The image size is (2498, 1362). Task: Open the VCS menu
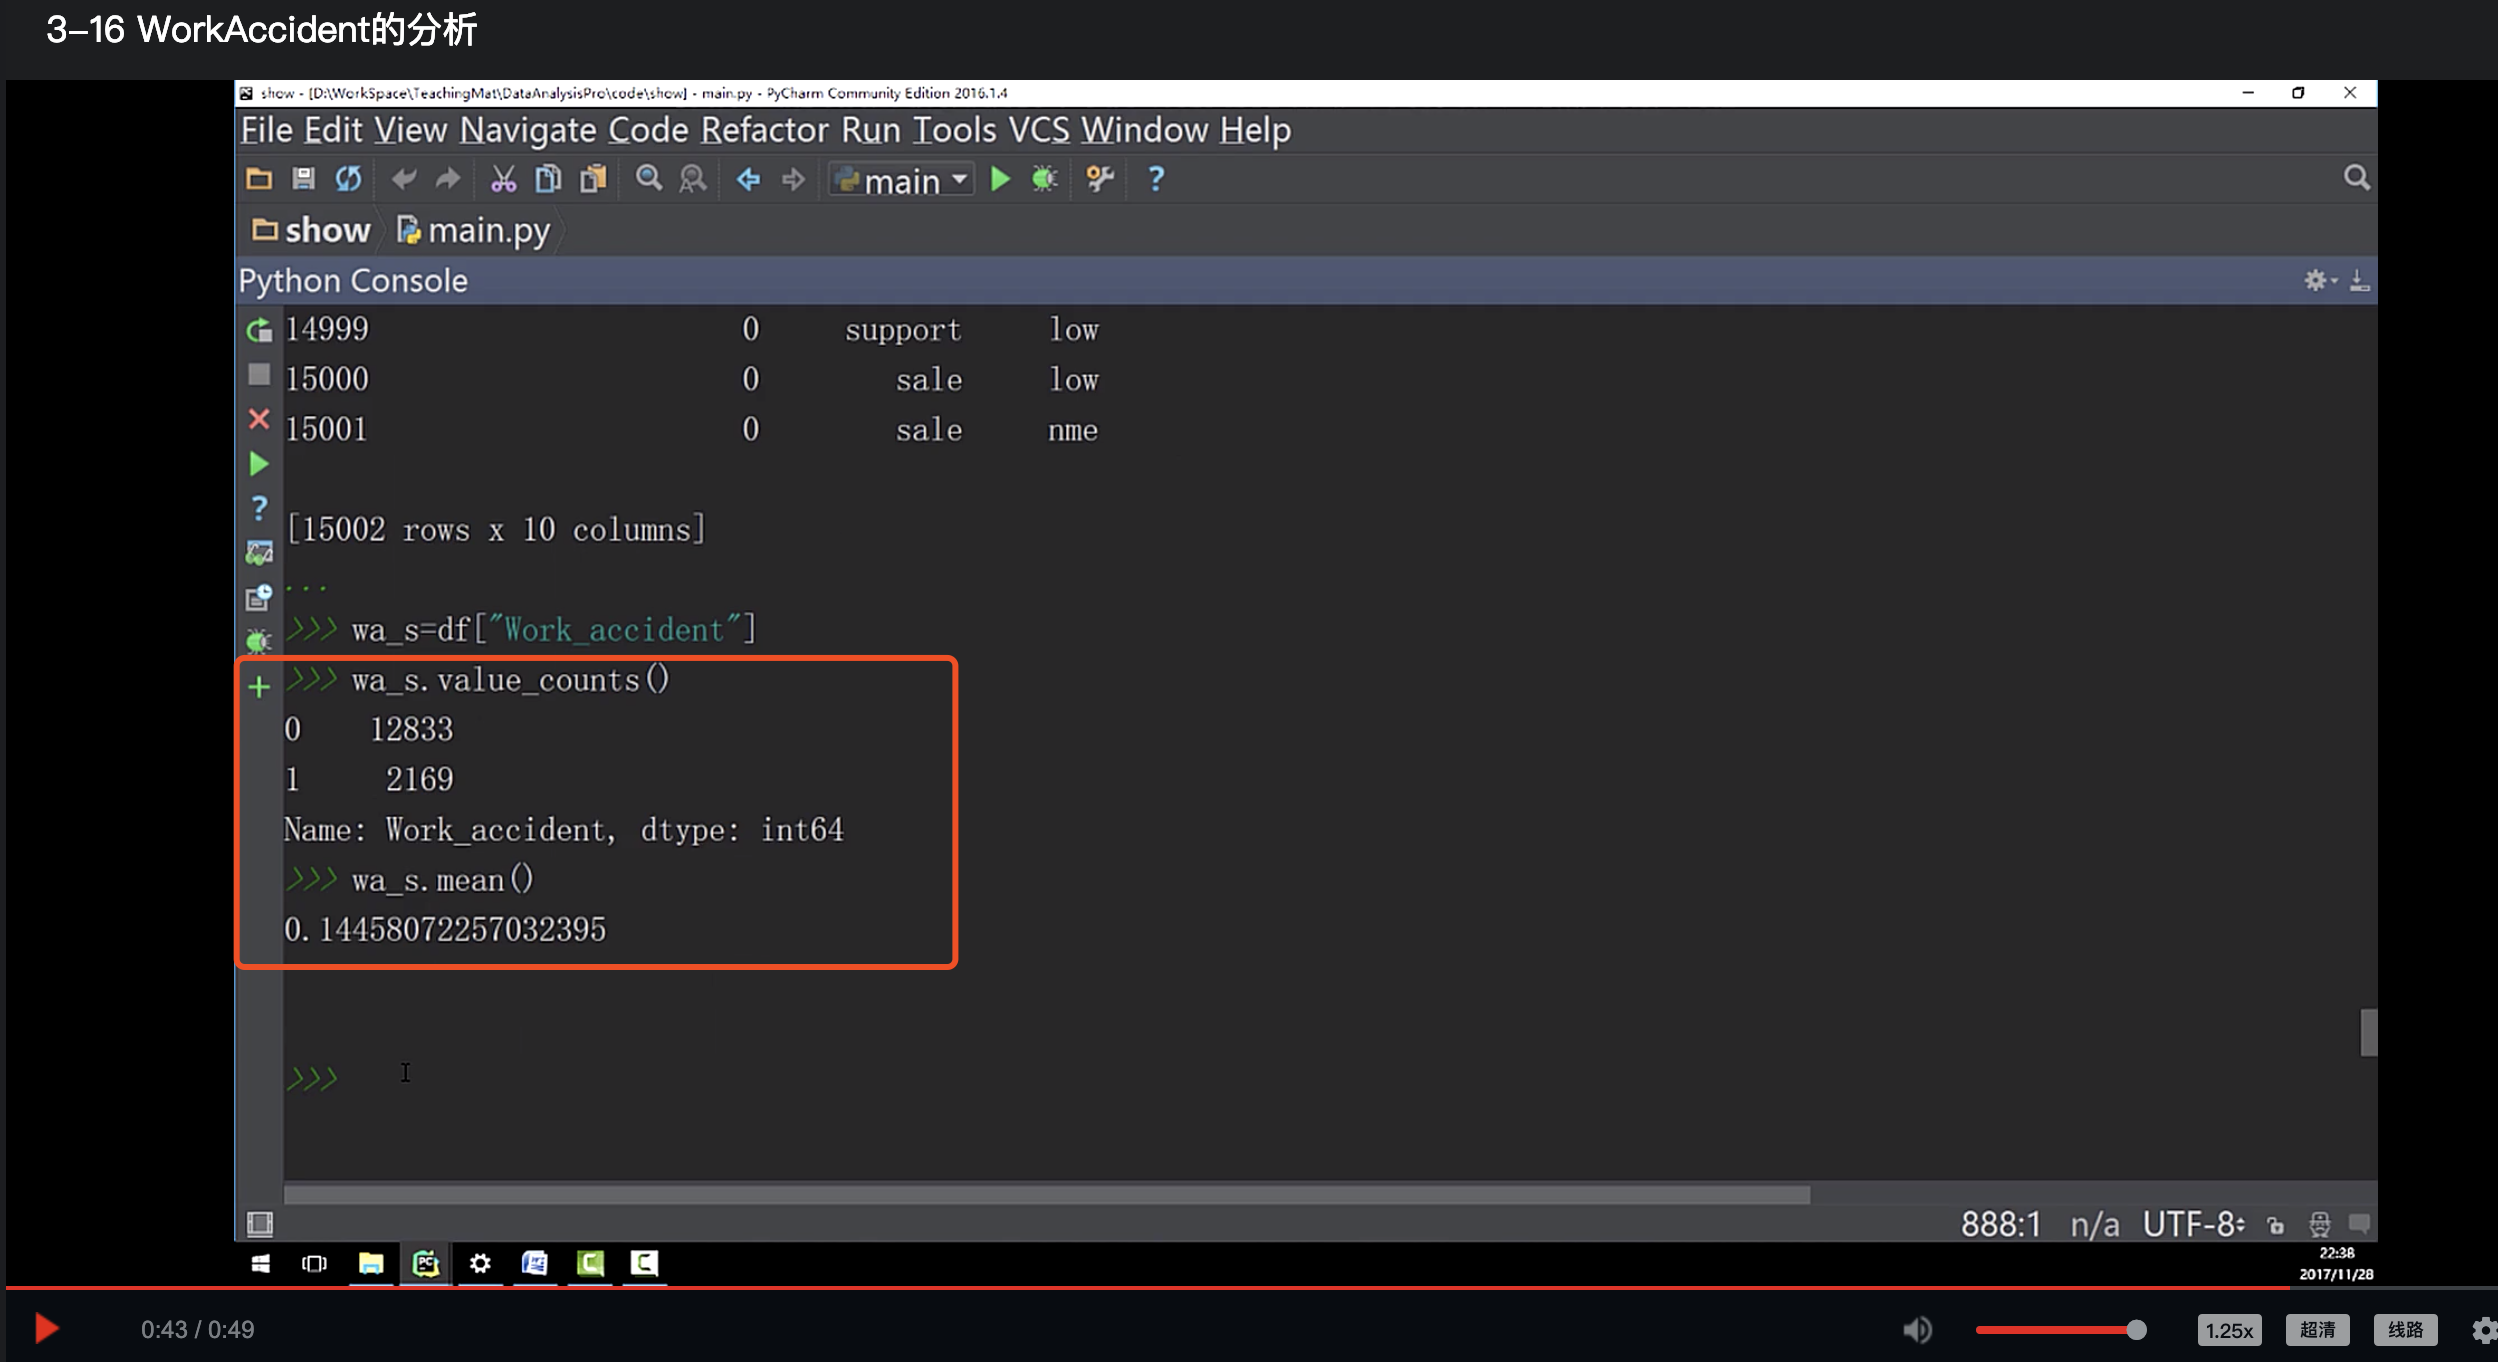(x=1039, y=130)
